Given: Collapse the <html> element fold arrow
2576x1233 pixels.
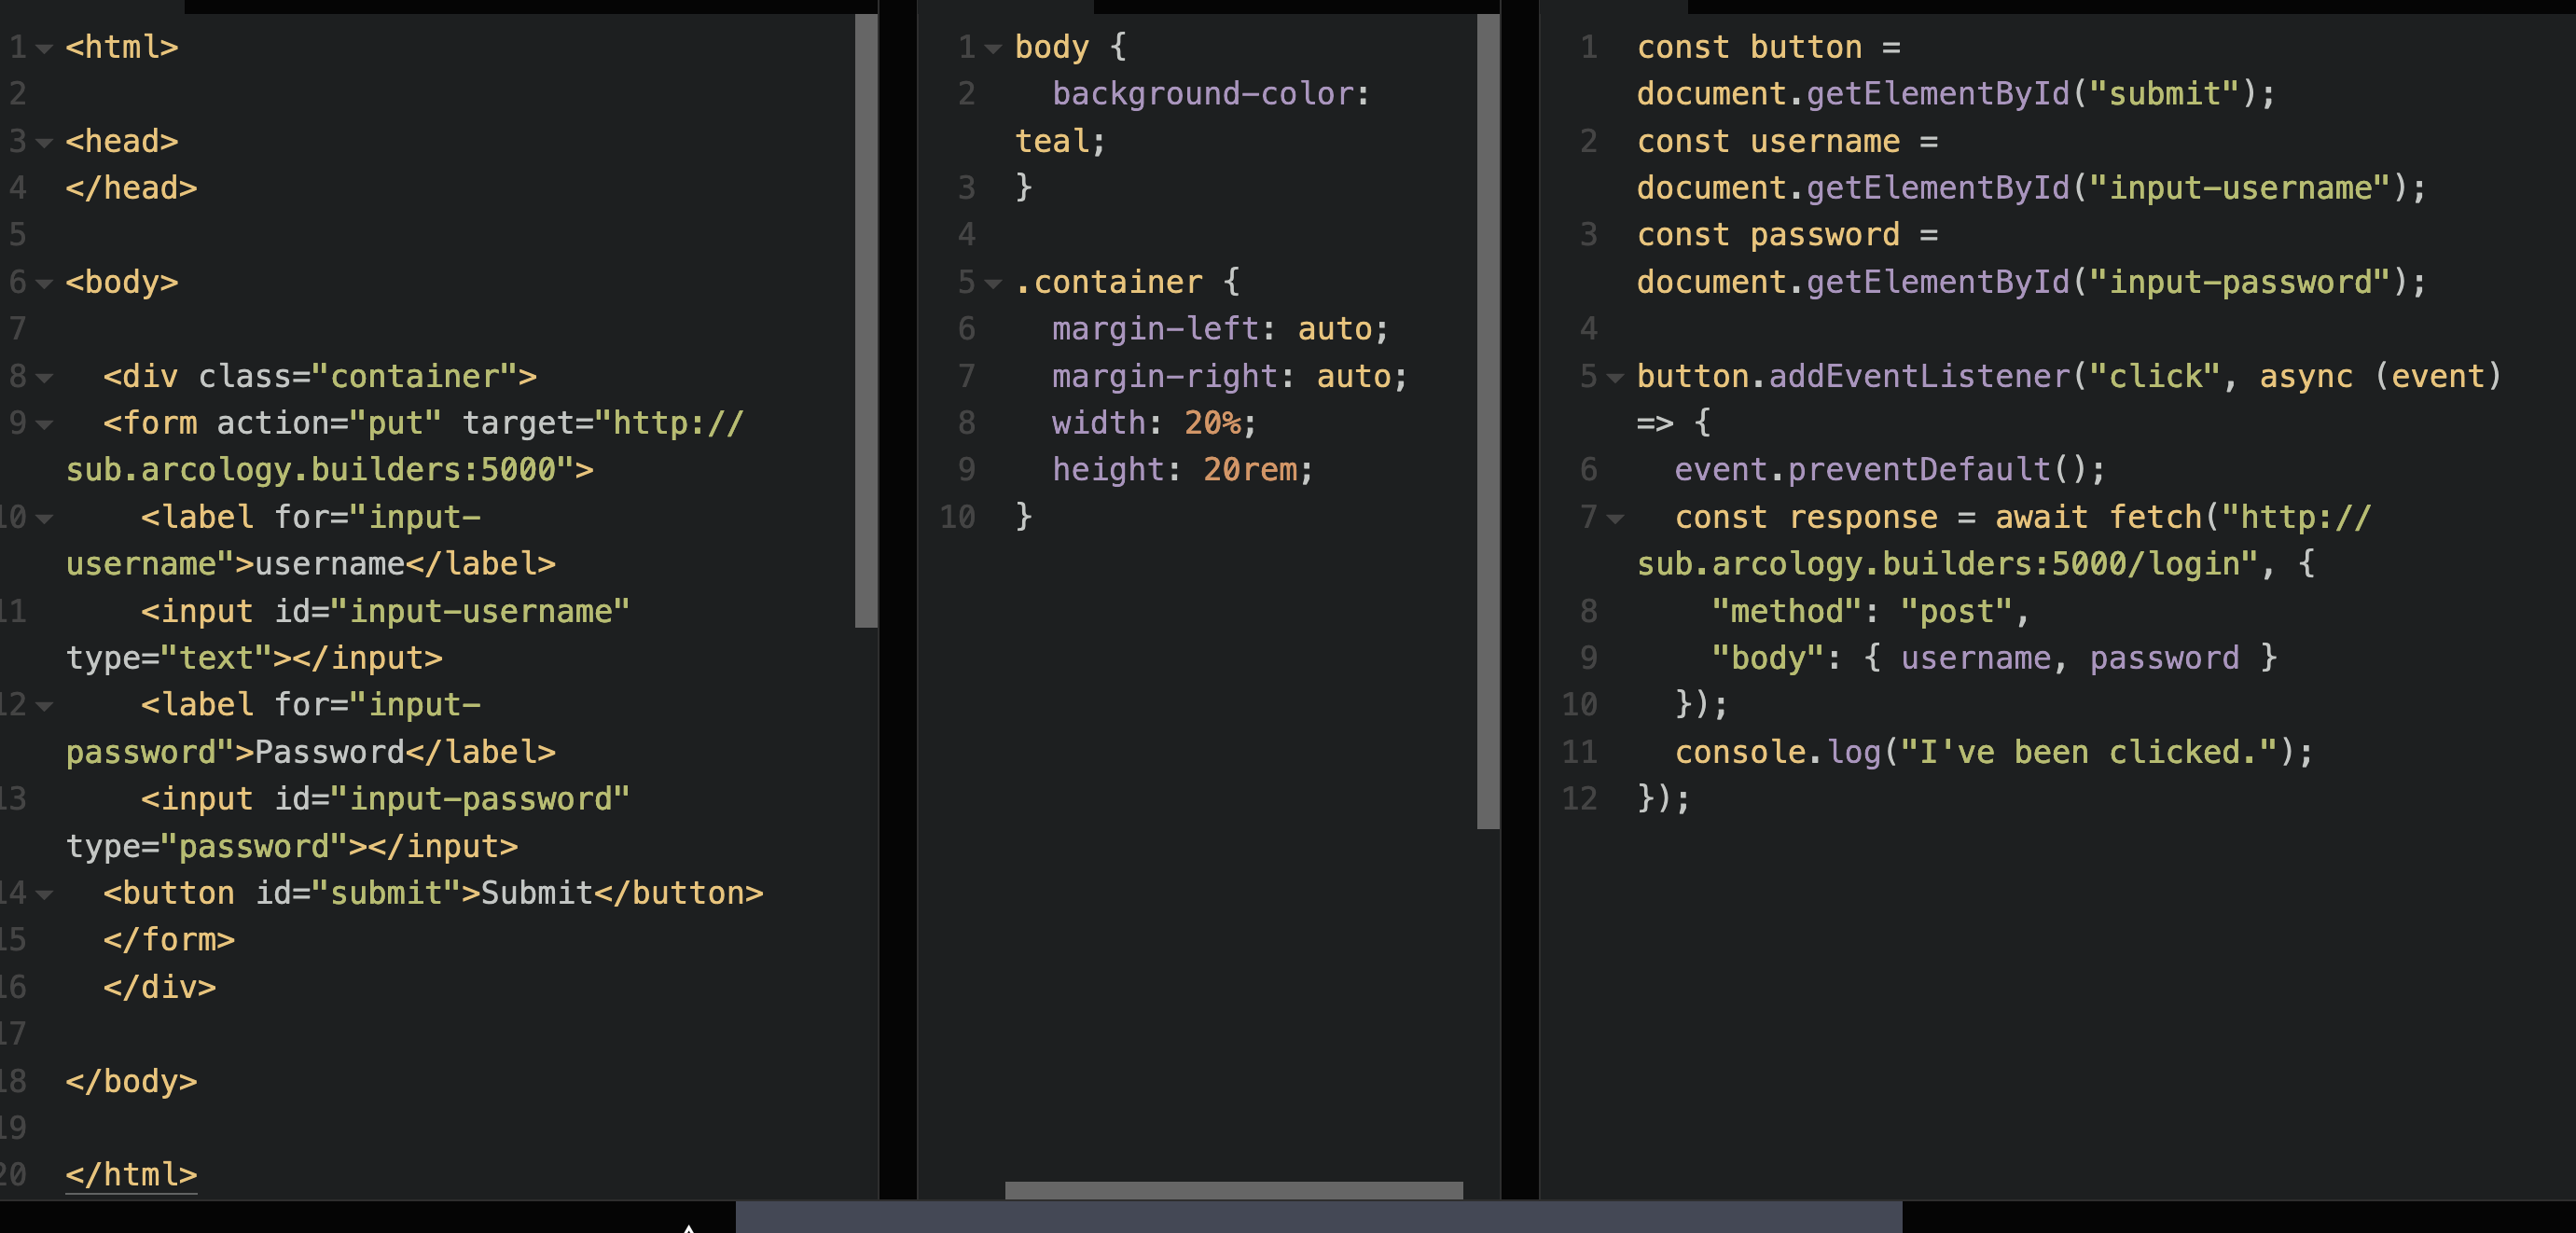Looking at the screenshot, I should click(44, 46).
